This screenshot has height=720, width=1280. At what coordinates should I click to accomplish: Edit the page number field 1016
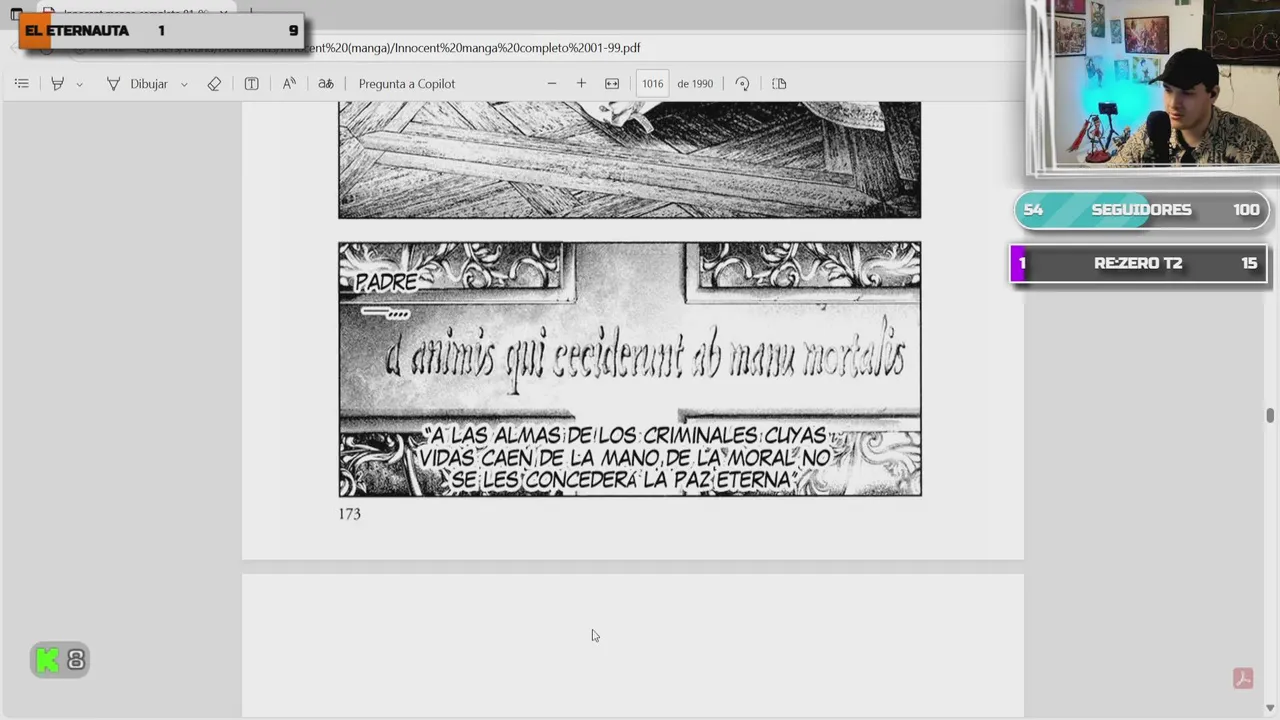652,84
